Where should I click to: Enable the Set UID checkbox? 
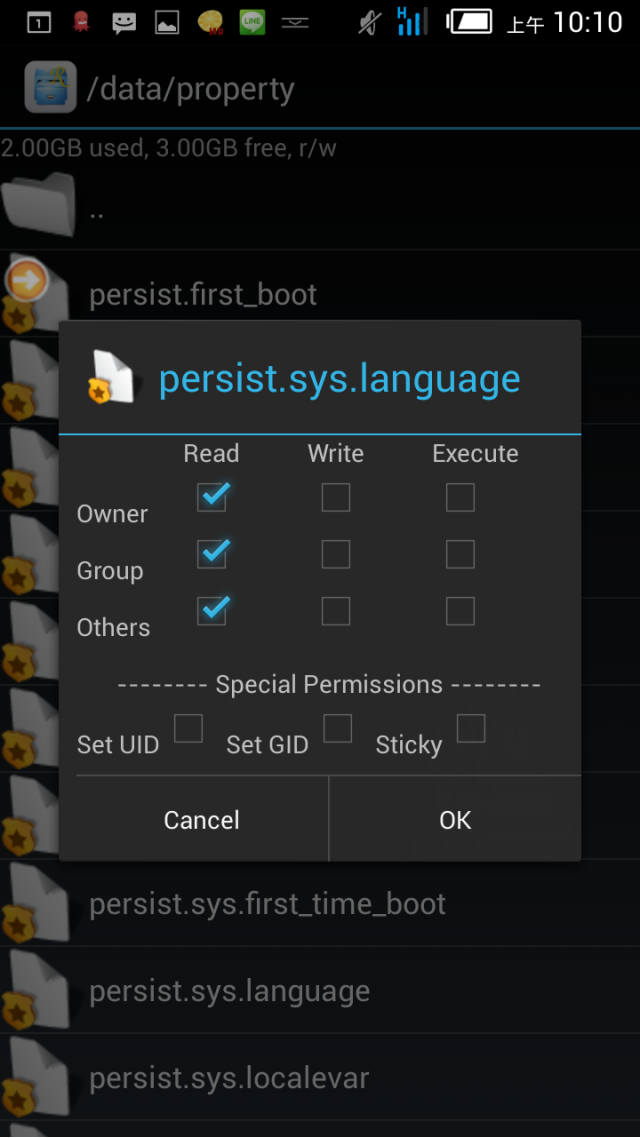(x=188, y=728)
